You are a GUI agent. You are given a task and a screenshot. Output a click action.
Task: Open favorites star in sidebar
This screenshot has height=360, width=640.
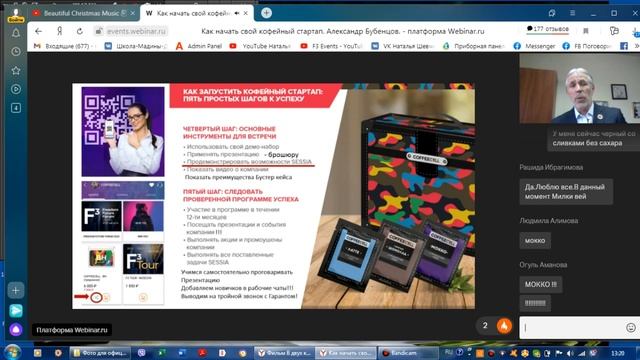[16, 70]
